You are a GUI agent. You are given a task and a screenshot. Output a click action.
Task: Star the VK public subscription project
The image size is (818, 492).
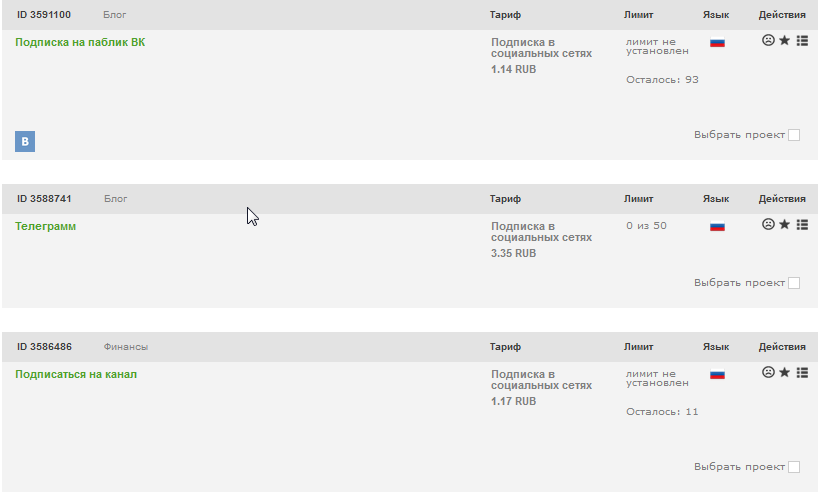pyautogui.click(x=785, y=40)
